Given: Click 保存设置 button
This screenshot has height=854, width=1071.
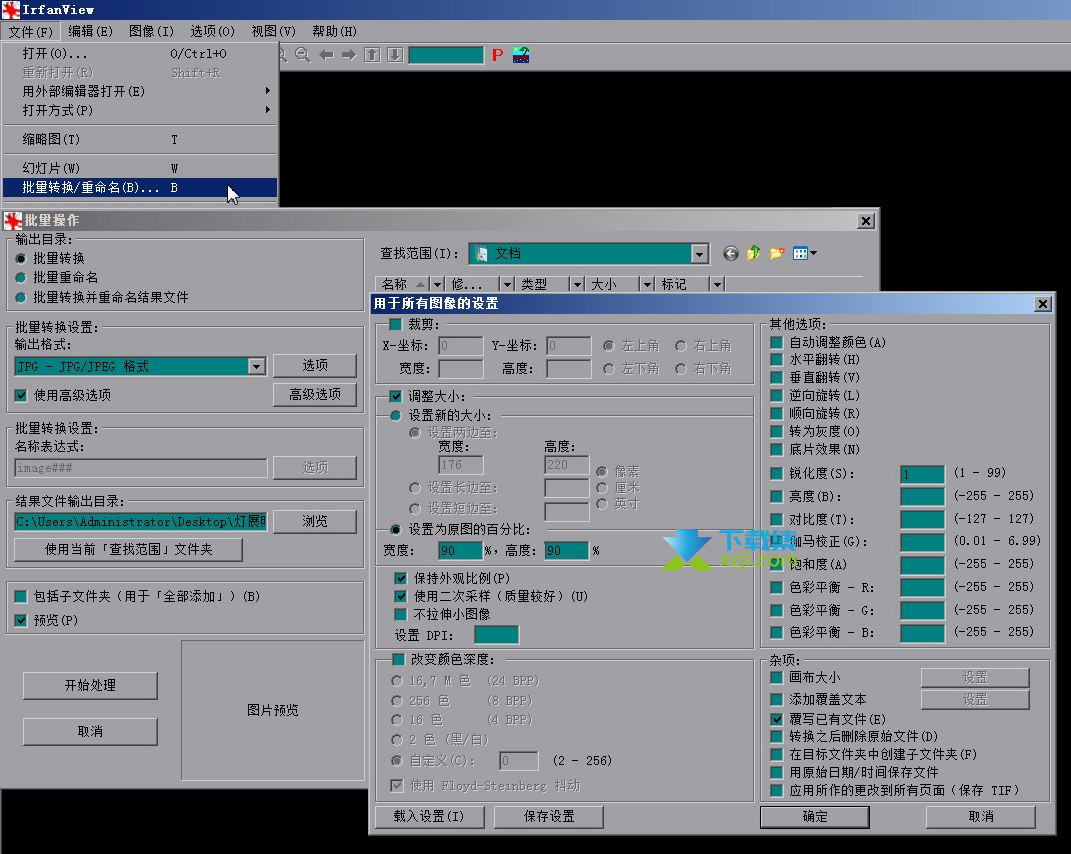Looking at the screenshot, I should [x=548, y=816].
